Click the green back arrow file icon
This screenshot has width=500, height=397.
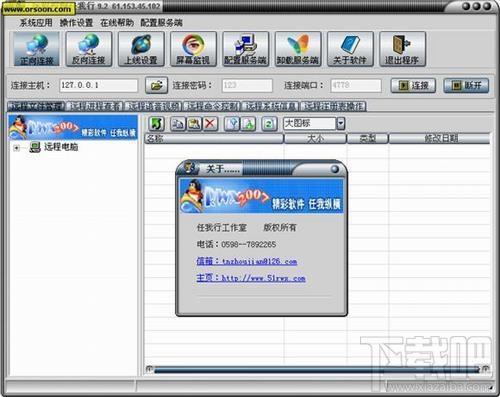click(x=156, y=124)
